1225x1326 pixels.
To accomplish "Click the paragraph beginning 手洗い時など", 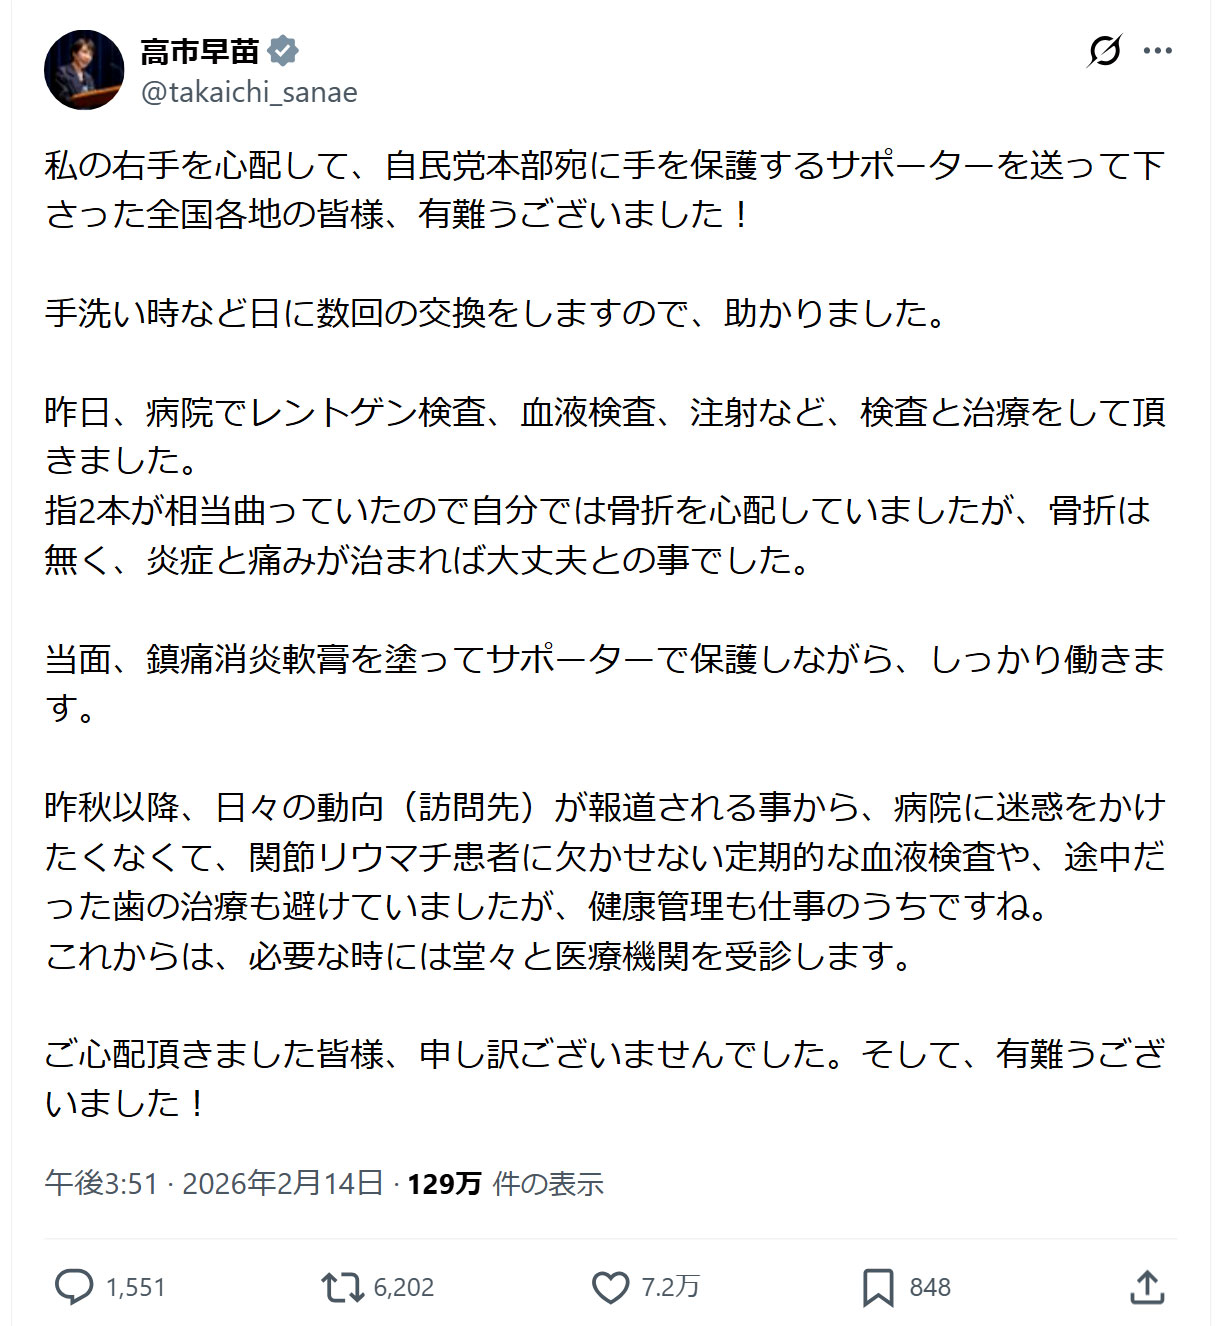I will tap(495, 313).
